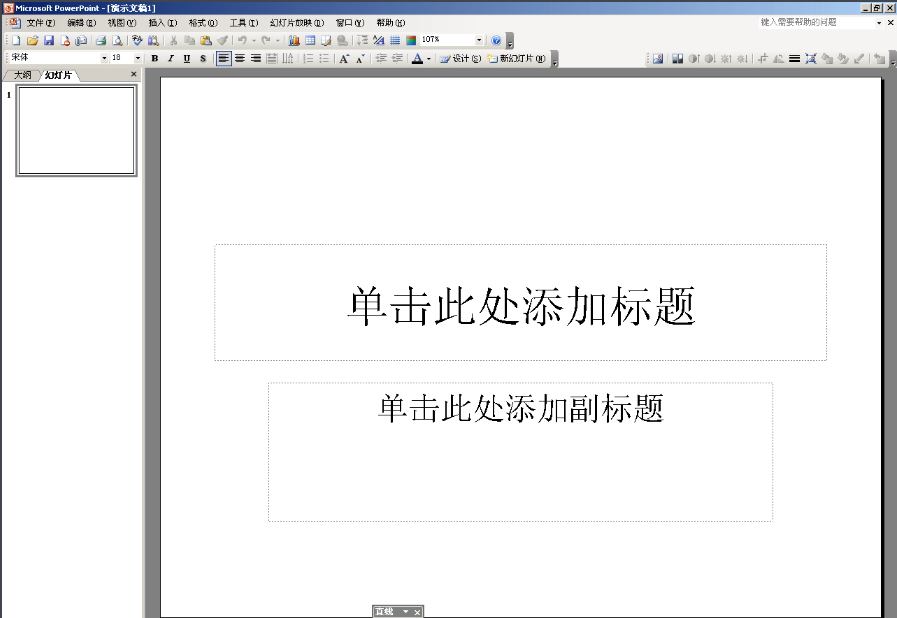Click the 新幻灯片 (New Slide) button
The width and height of the screenshot is (897, 618).
tap(517, 58)
